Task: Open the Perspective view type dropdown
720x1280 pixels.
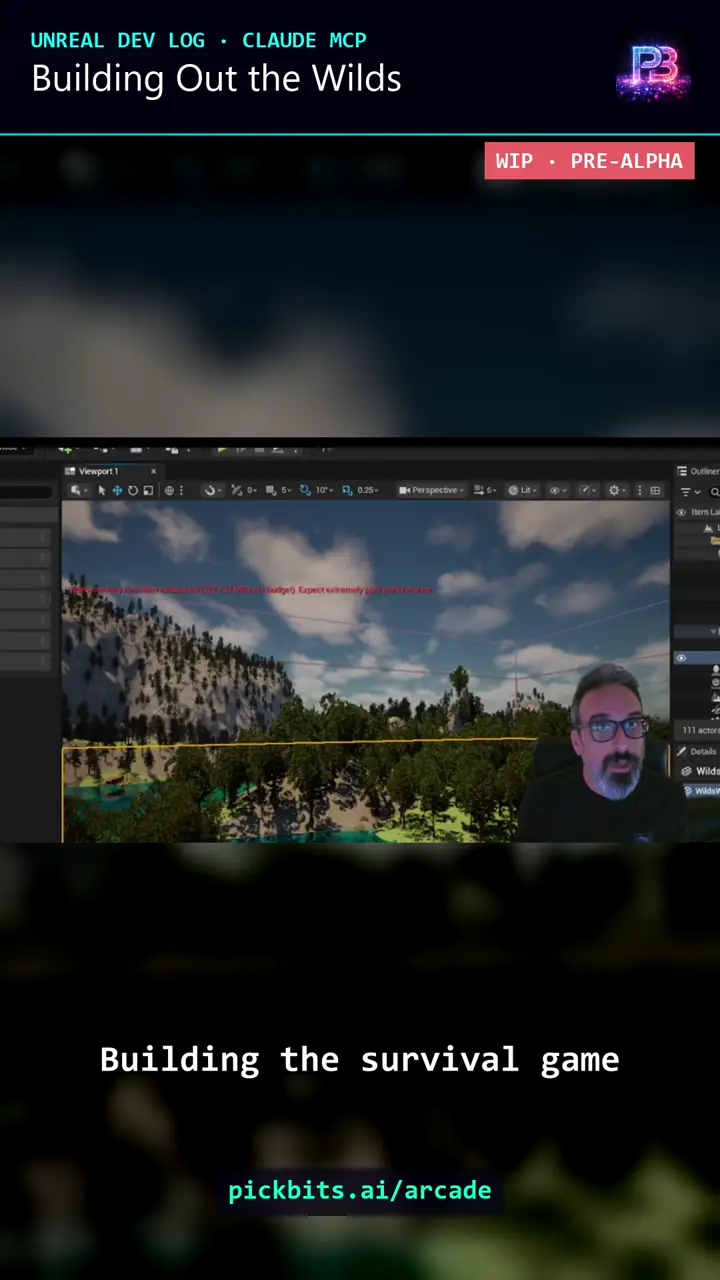Action: pos(432,490)
